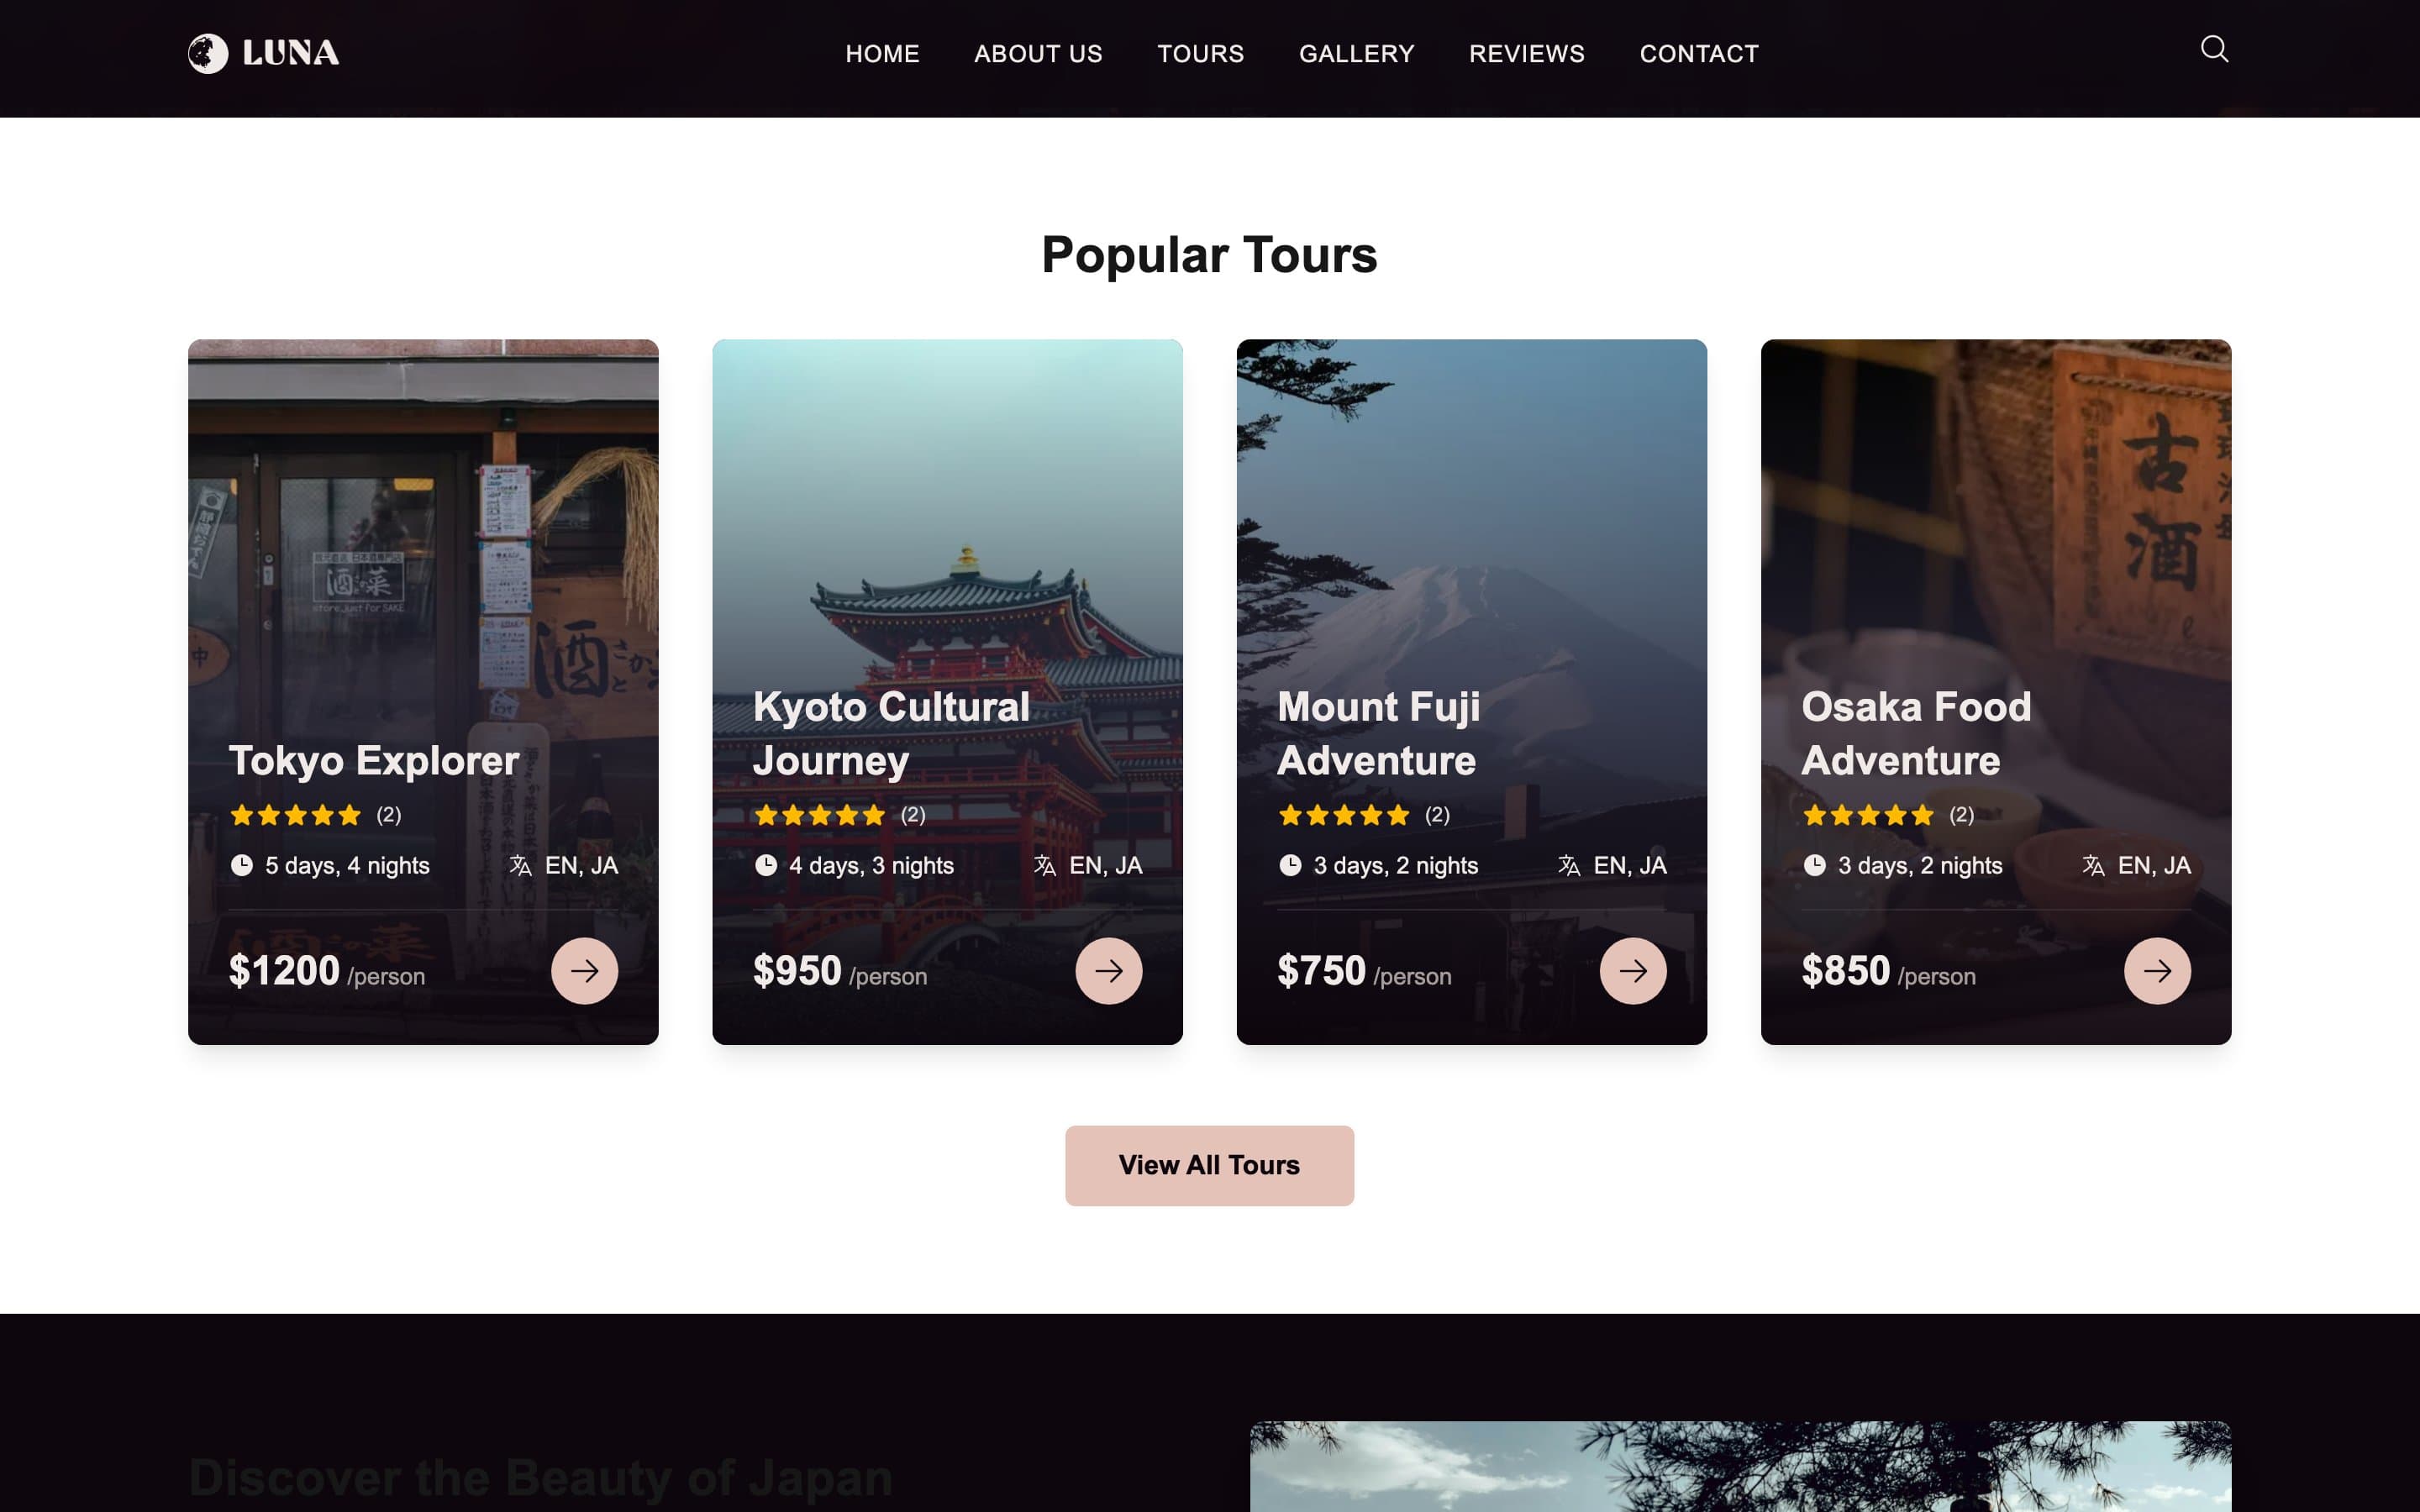Open the About Us page
Screen dimensions: 2420x1512
1038,53
